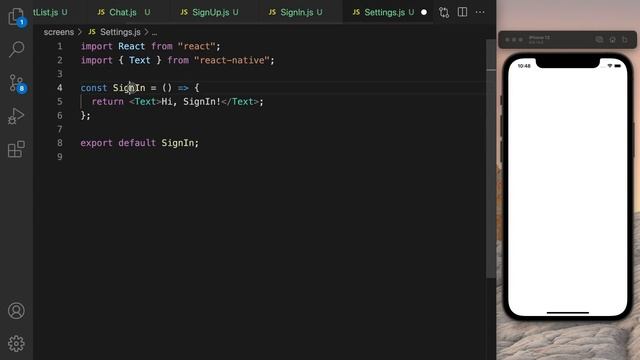Click the simulator home toolbar icon
Viewport: 640px width, 360px height.
[612, 40]
